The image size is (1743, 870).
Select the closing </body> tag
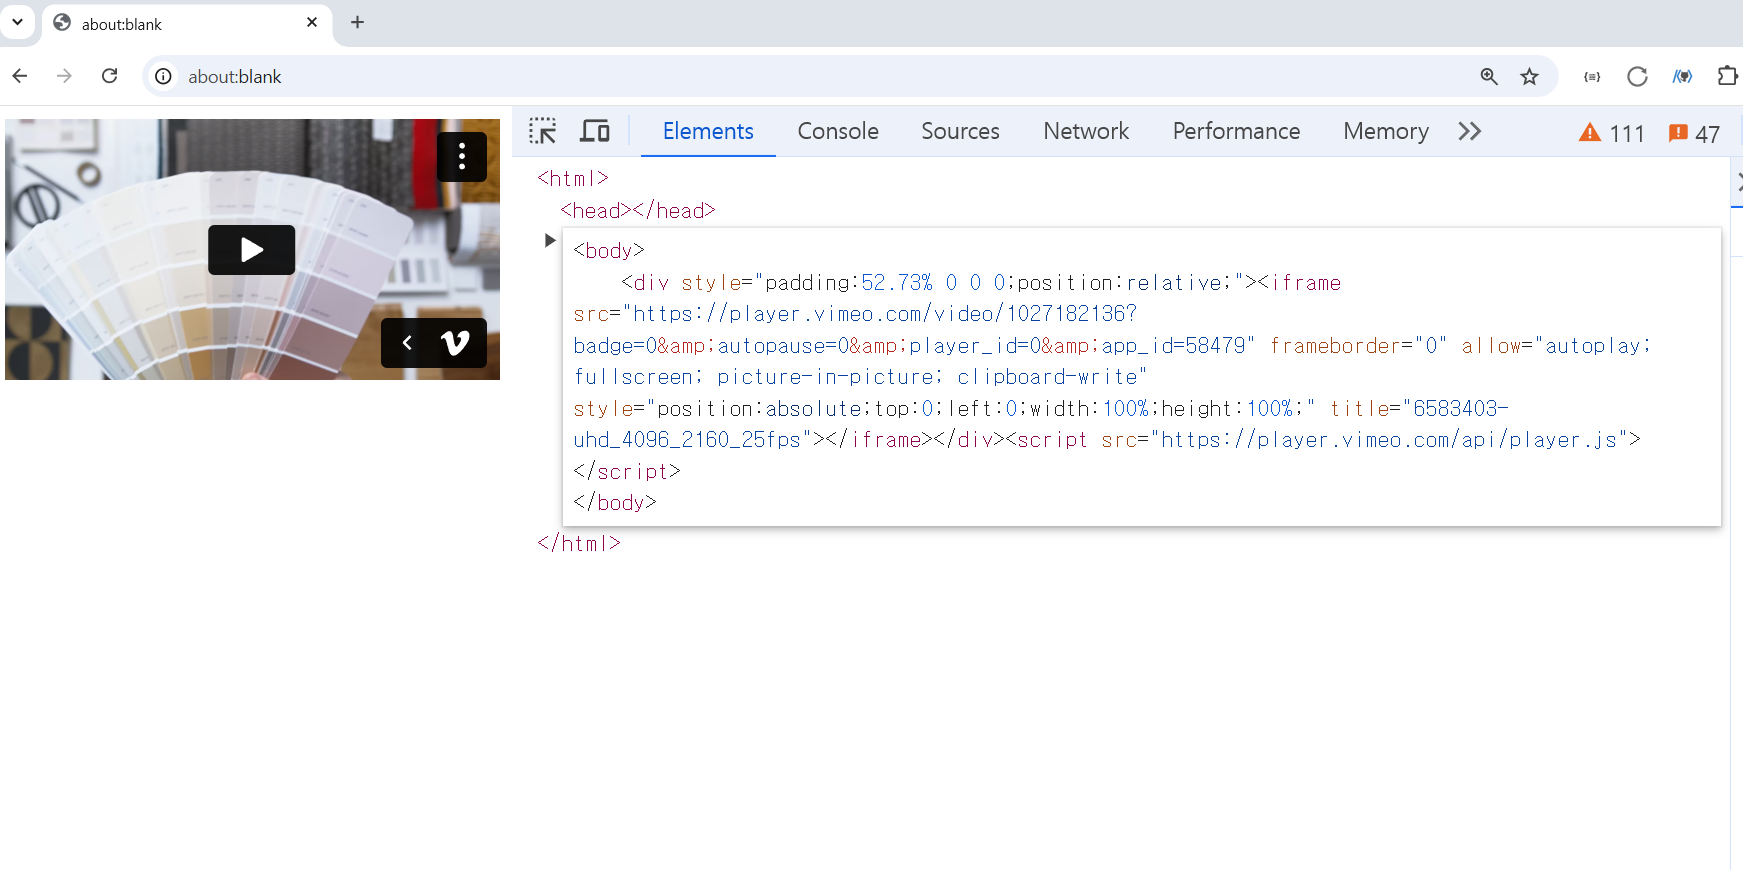tap(615, 503)
